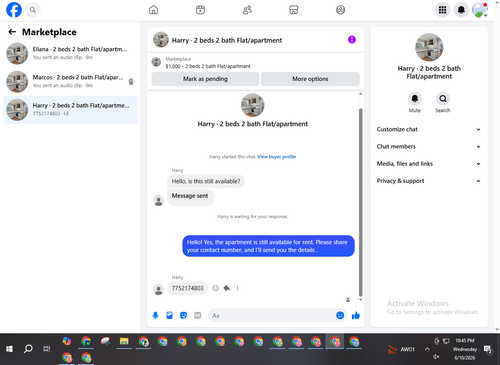The width and height of the screenshot is (500, 365).
Task: Open the Windows notification center
Action: pyautogui.click(x=488, y=349)
